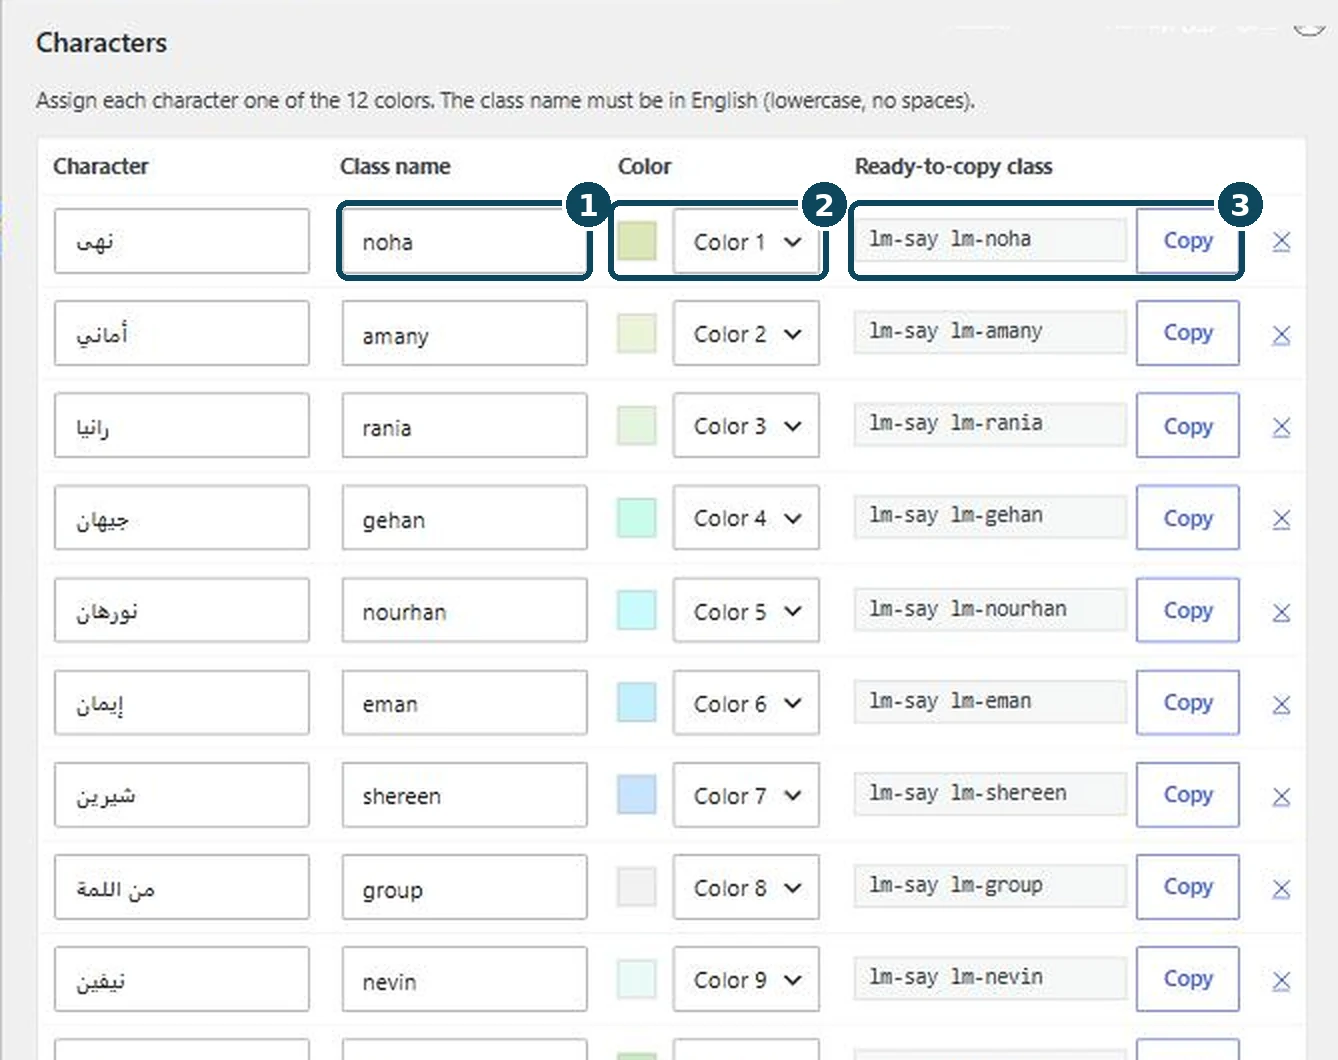Edit the nevin class name field
Image resolution: width=1338 pixels, height=1060 pixels.
pos(464,979)
